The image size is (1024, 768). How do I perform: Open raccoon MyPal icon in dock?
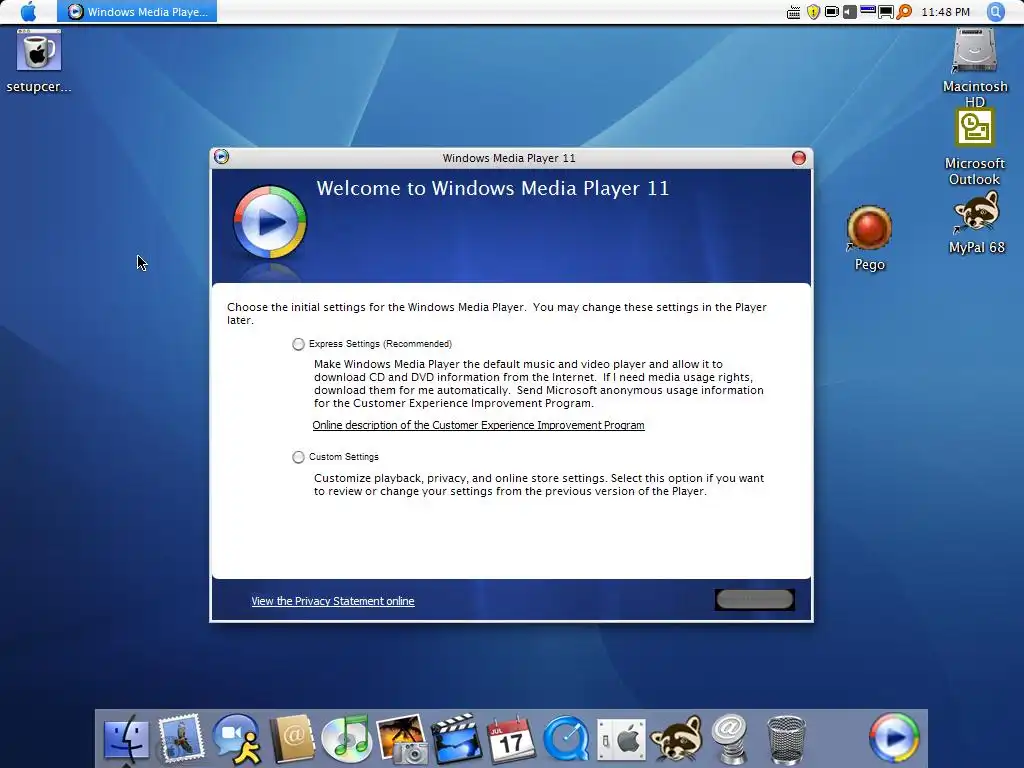pos(676,739)
